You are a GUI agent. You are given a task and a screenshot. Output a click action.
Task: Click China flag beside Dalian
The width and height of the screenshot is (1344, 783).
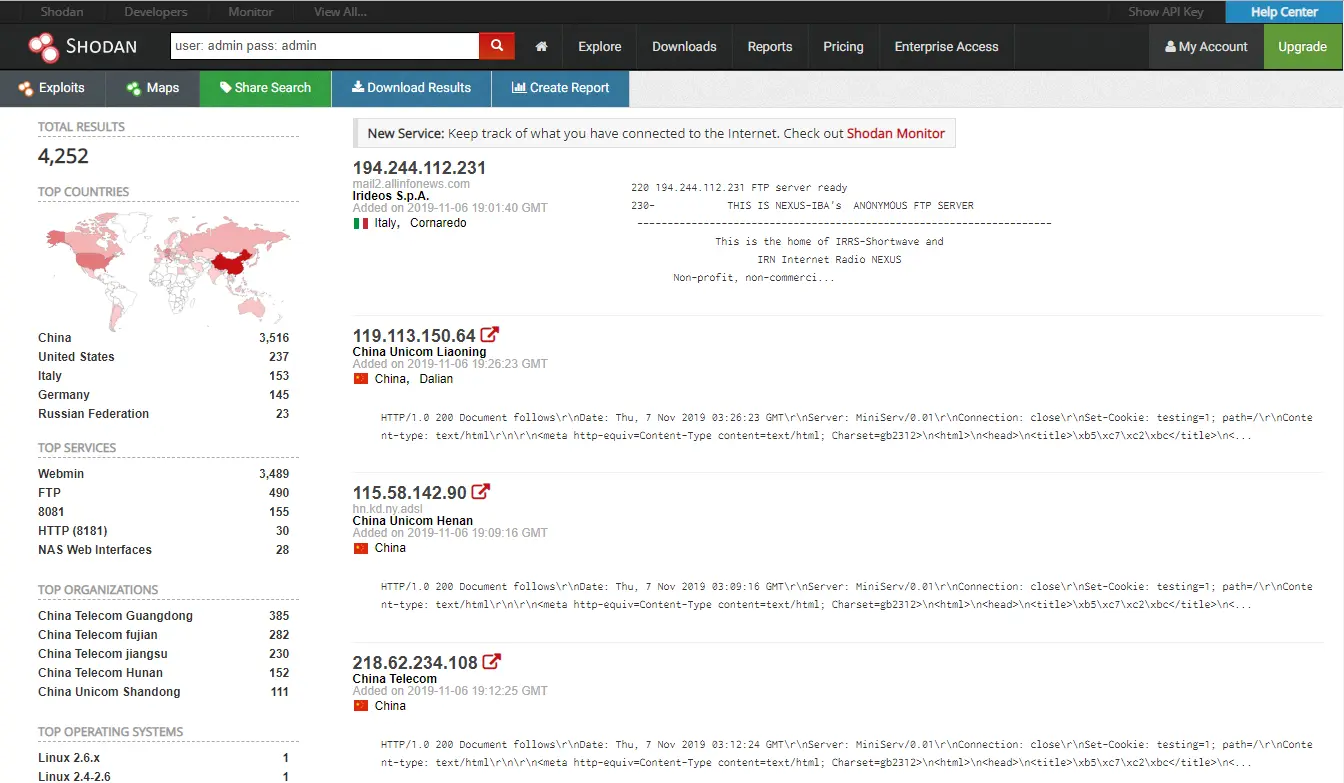click(361, 379)
